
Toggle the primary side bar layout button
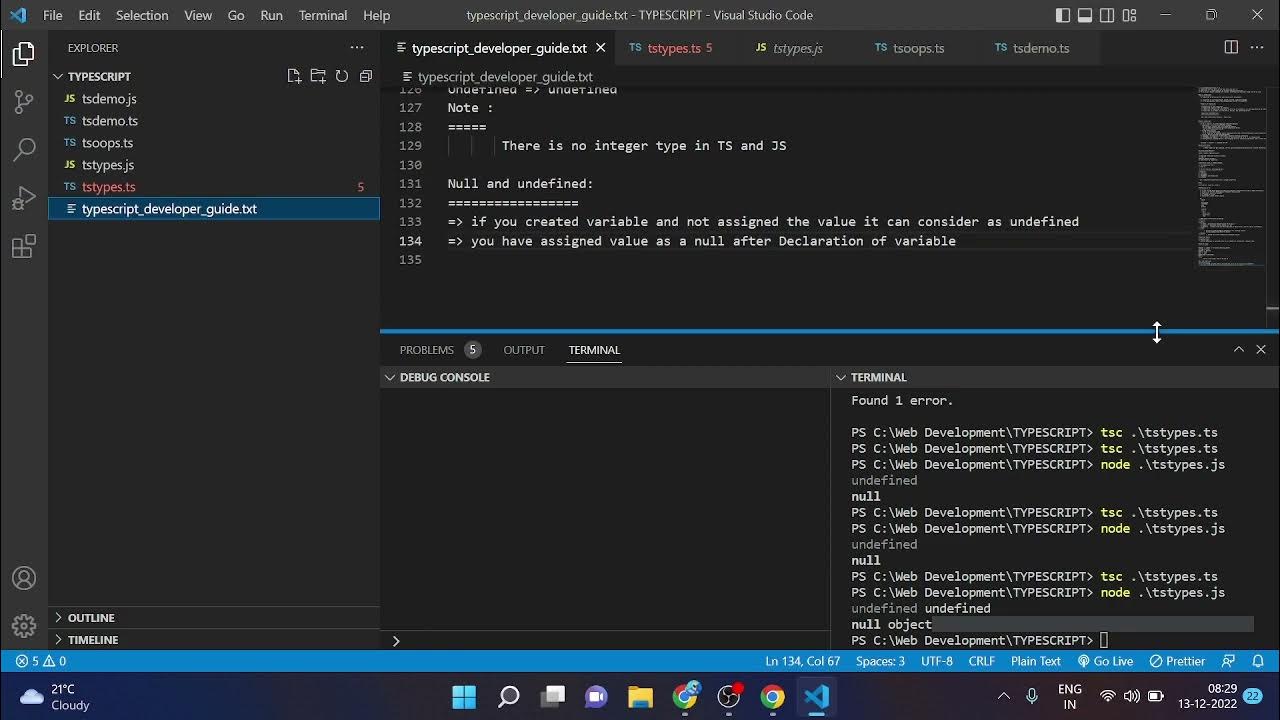tap(1062, 15)
